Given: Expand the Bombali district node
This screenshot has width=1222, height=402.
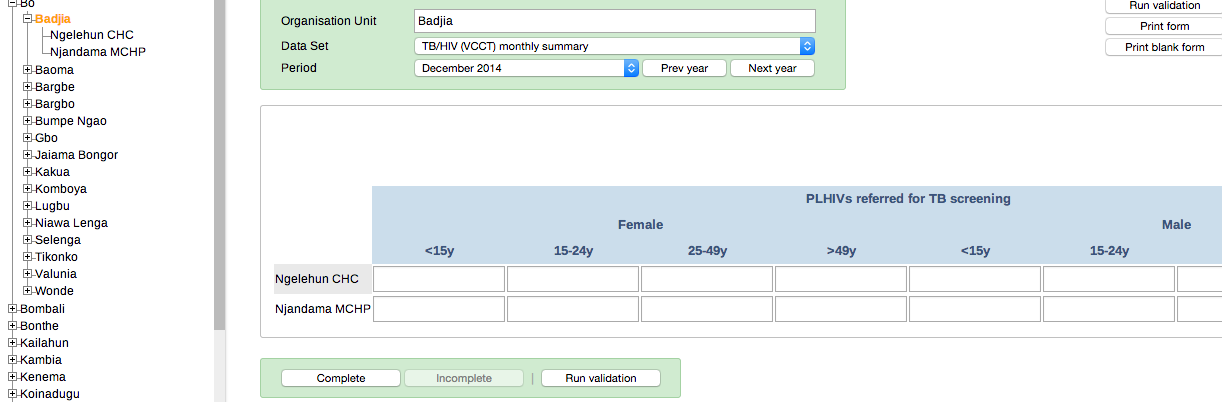Looking at the screenshot, I should click(x=13, y=309).
